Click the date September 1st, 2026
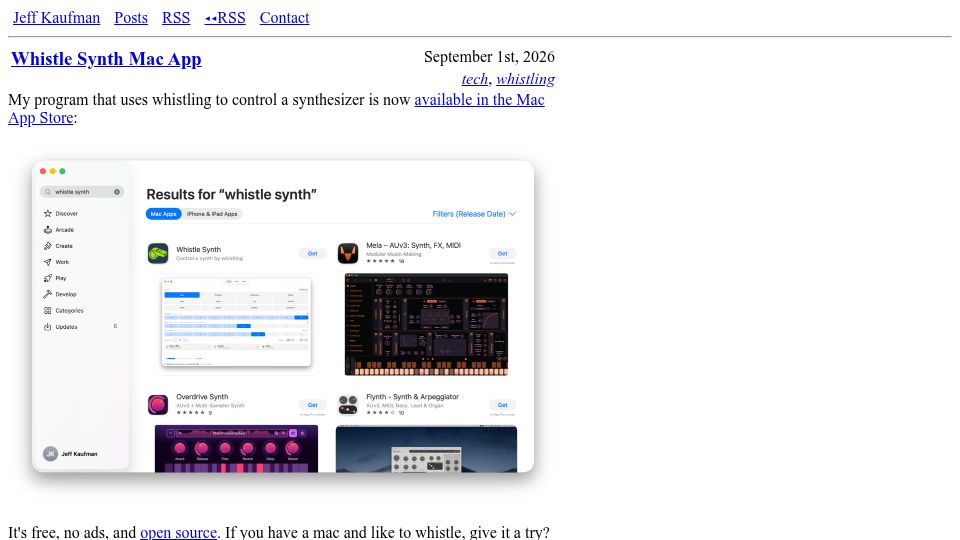 click(489, 57)
